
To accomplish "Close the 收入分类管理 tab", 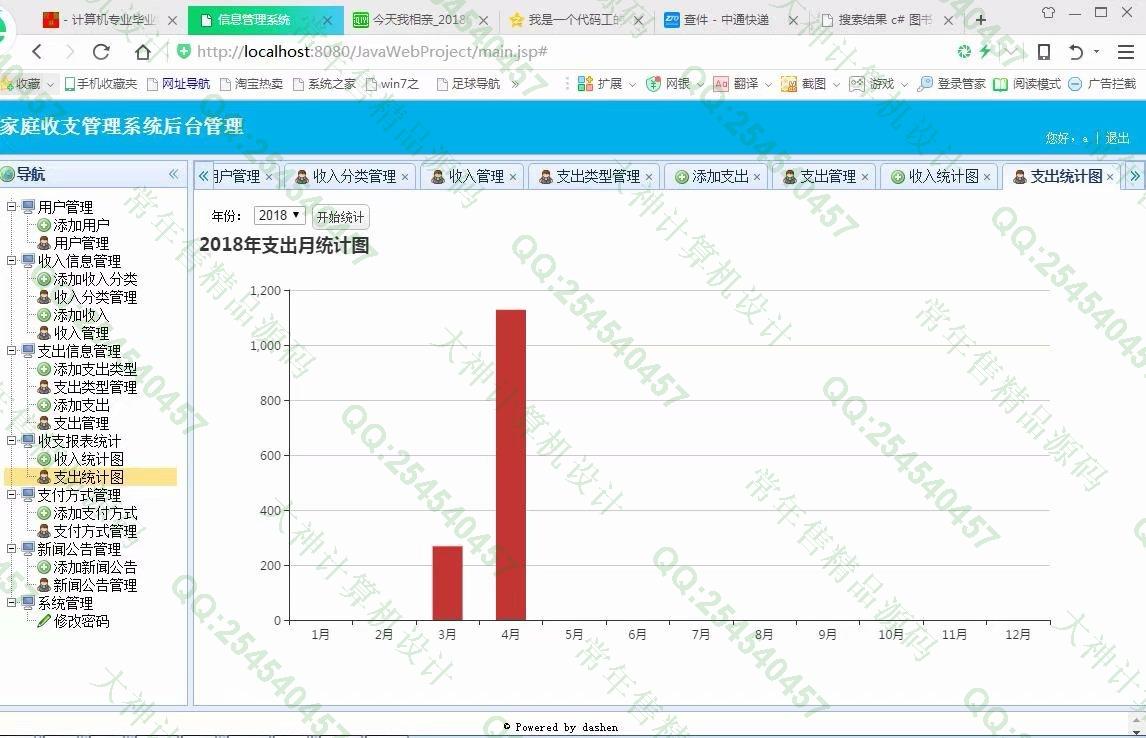I will (405, 177).
